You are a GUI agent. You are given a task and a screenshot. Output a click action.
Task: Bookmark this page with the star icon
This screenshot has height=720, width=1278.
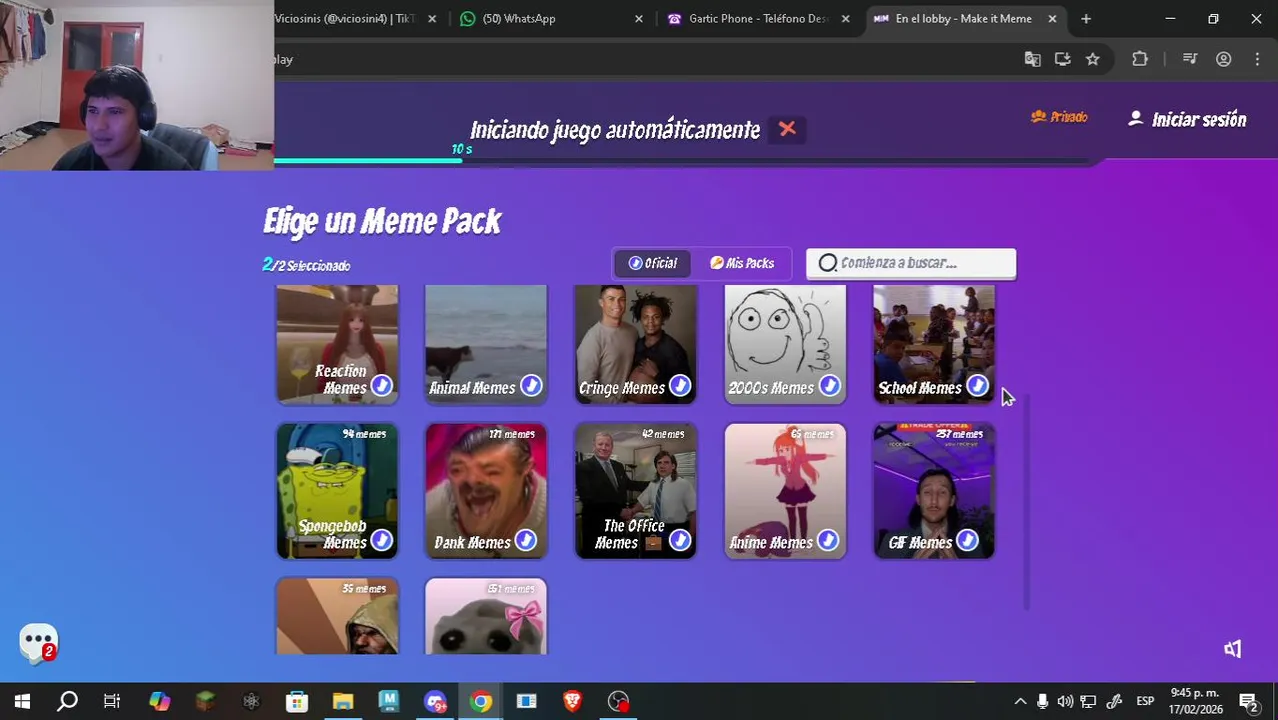(x=1093, y=59)
